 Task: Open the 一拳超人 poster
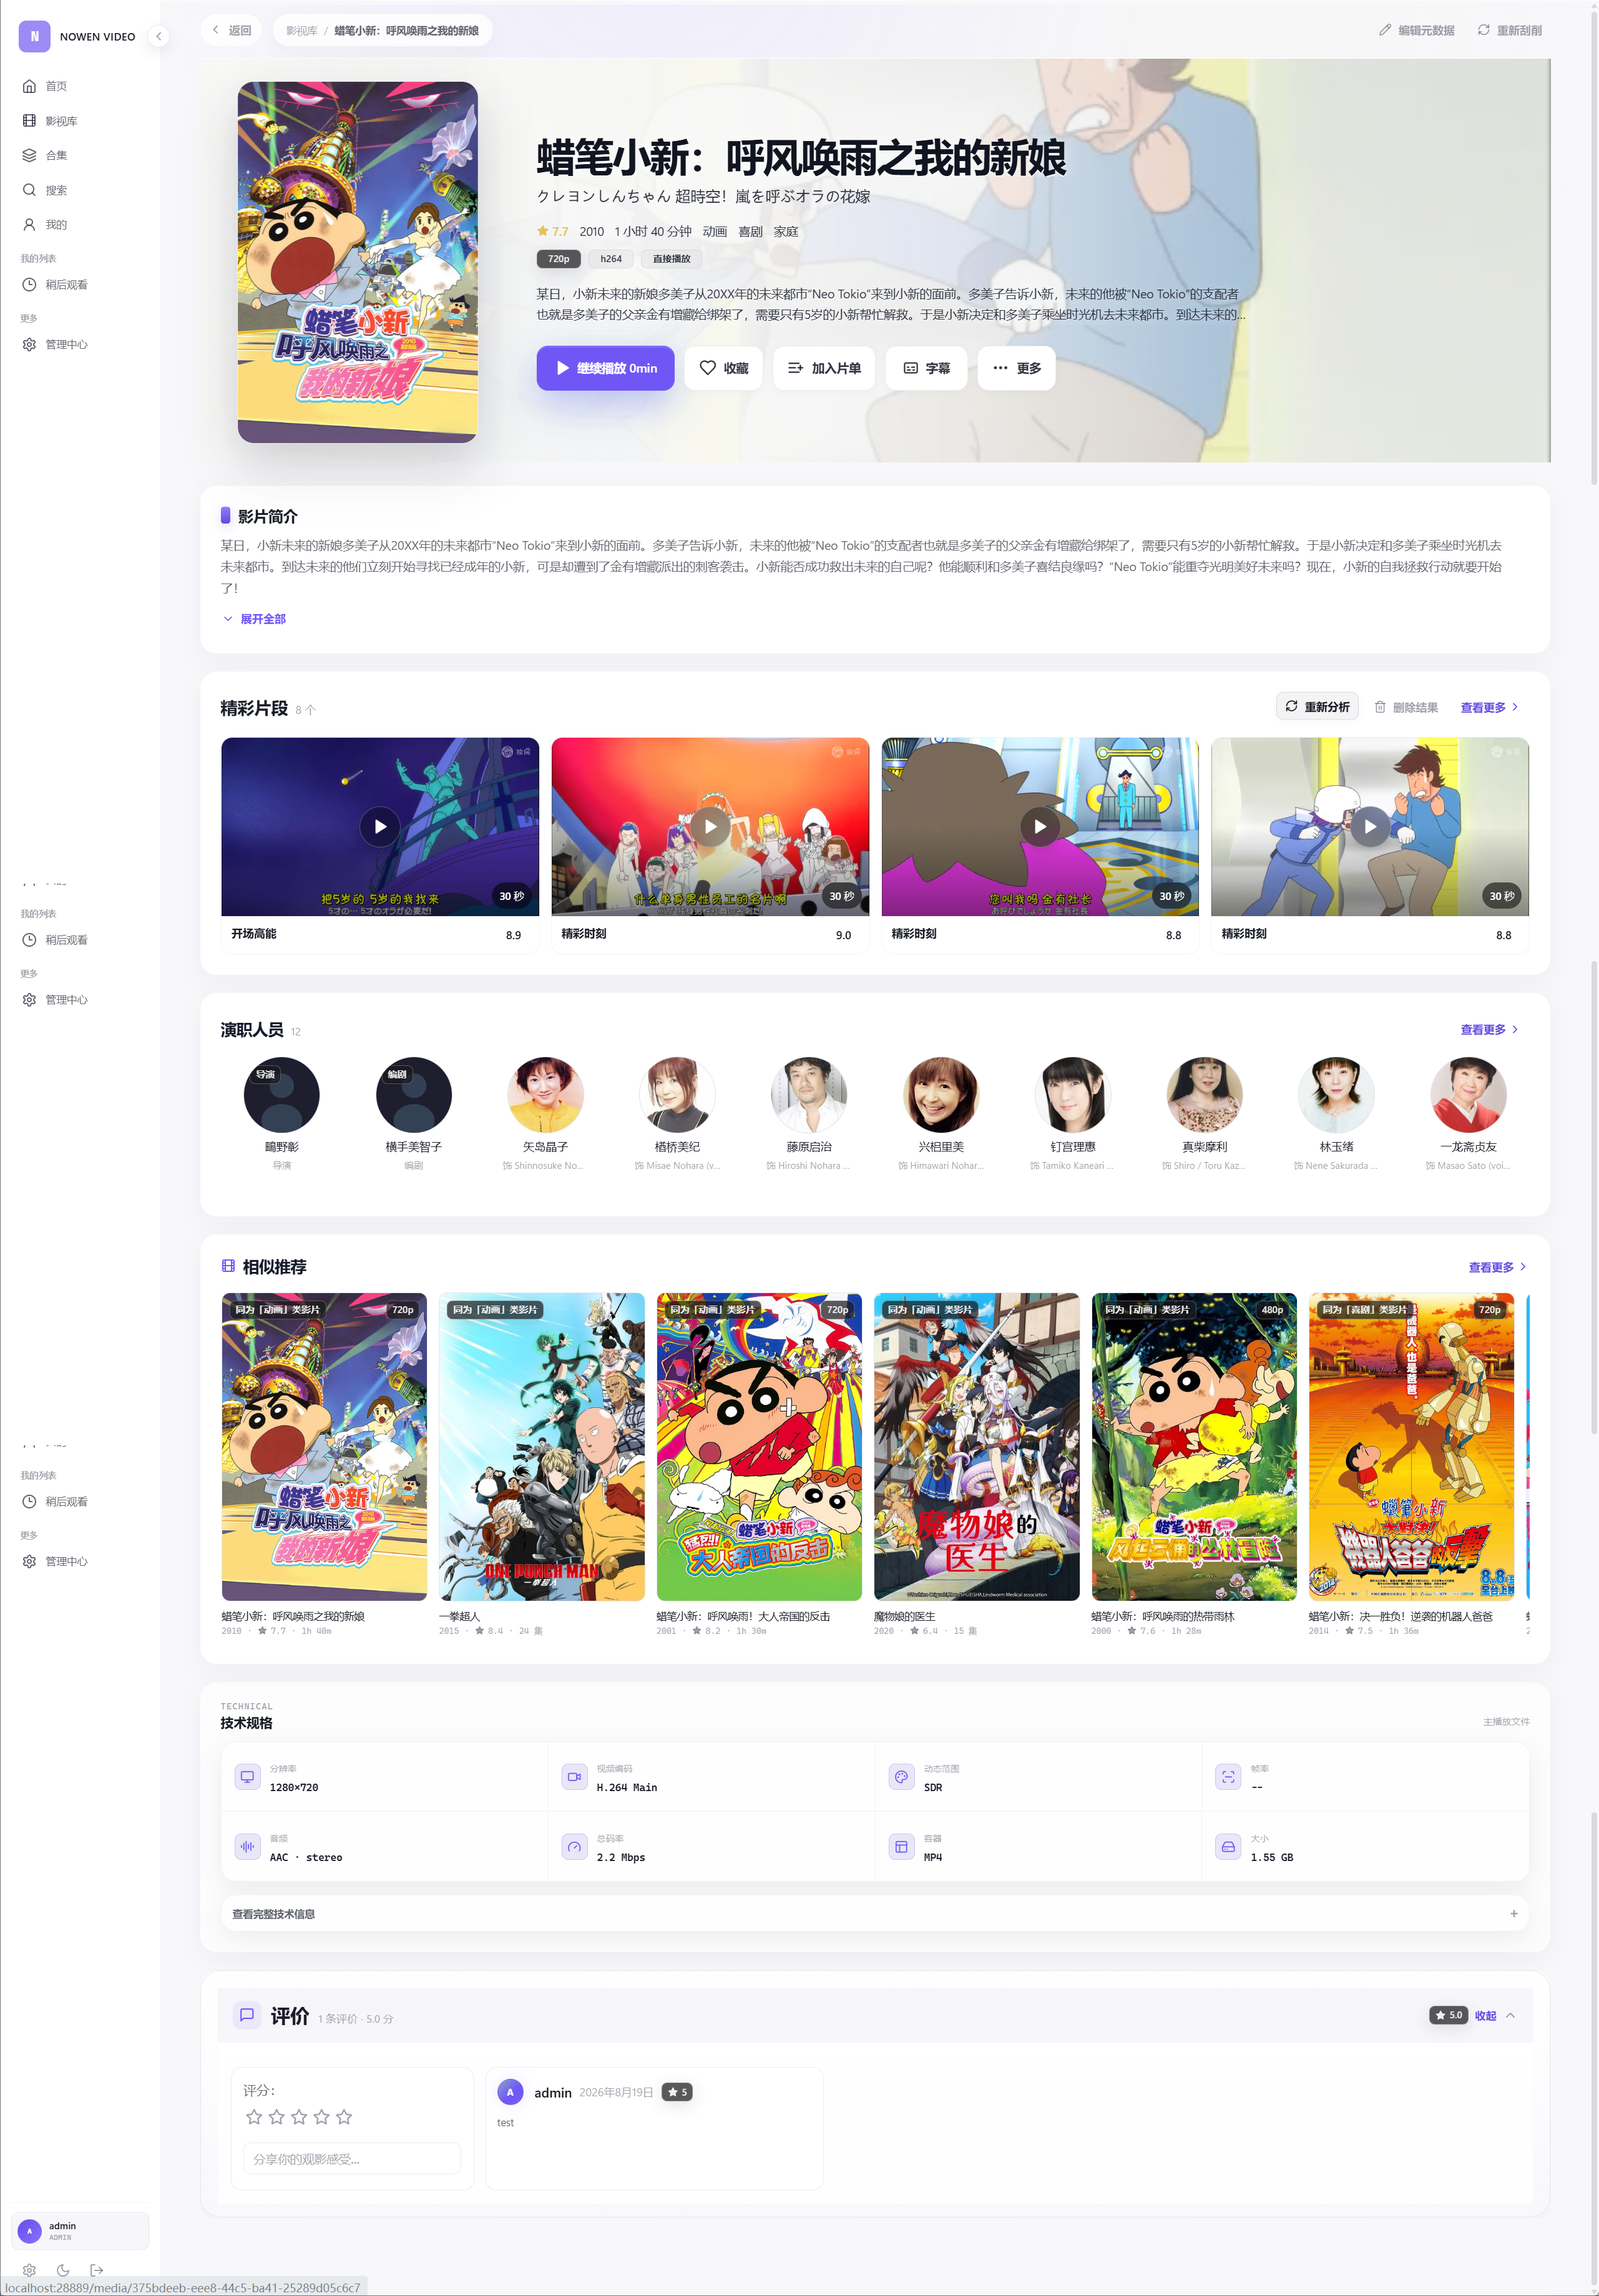[542, 1447]
